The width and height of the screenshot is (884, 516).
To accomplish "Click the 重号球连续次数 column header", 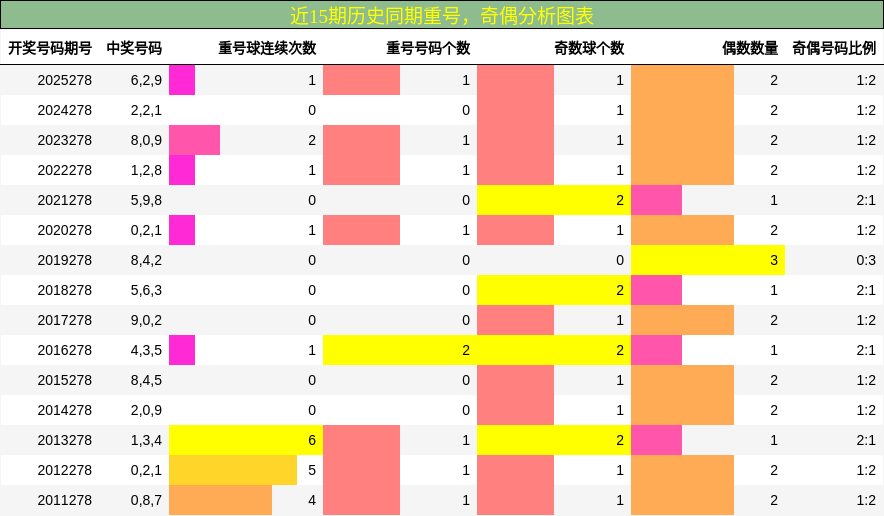I will pos(267,48).
